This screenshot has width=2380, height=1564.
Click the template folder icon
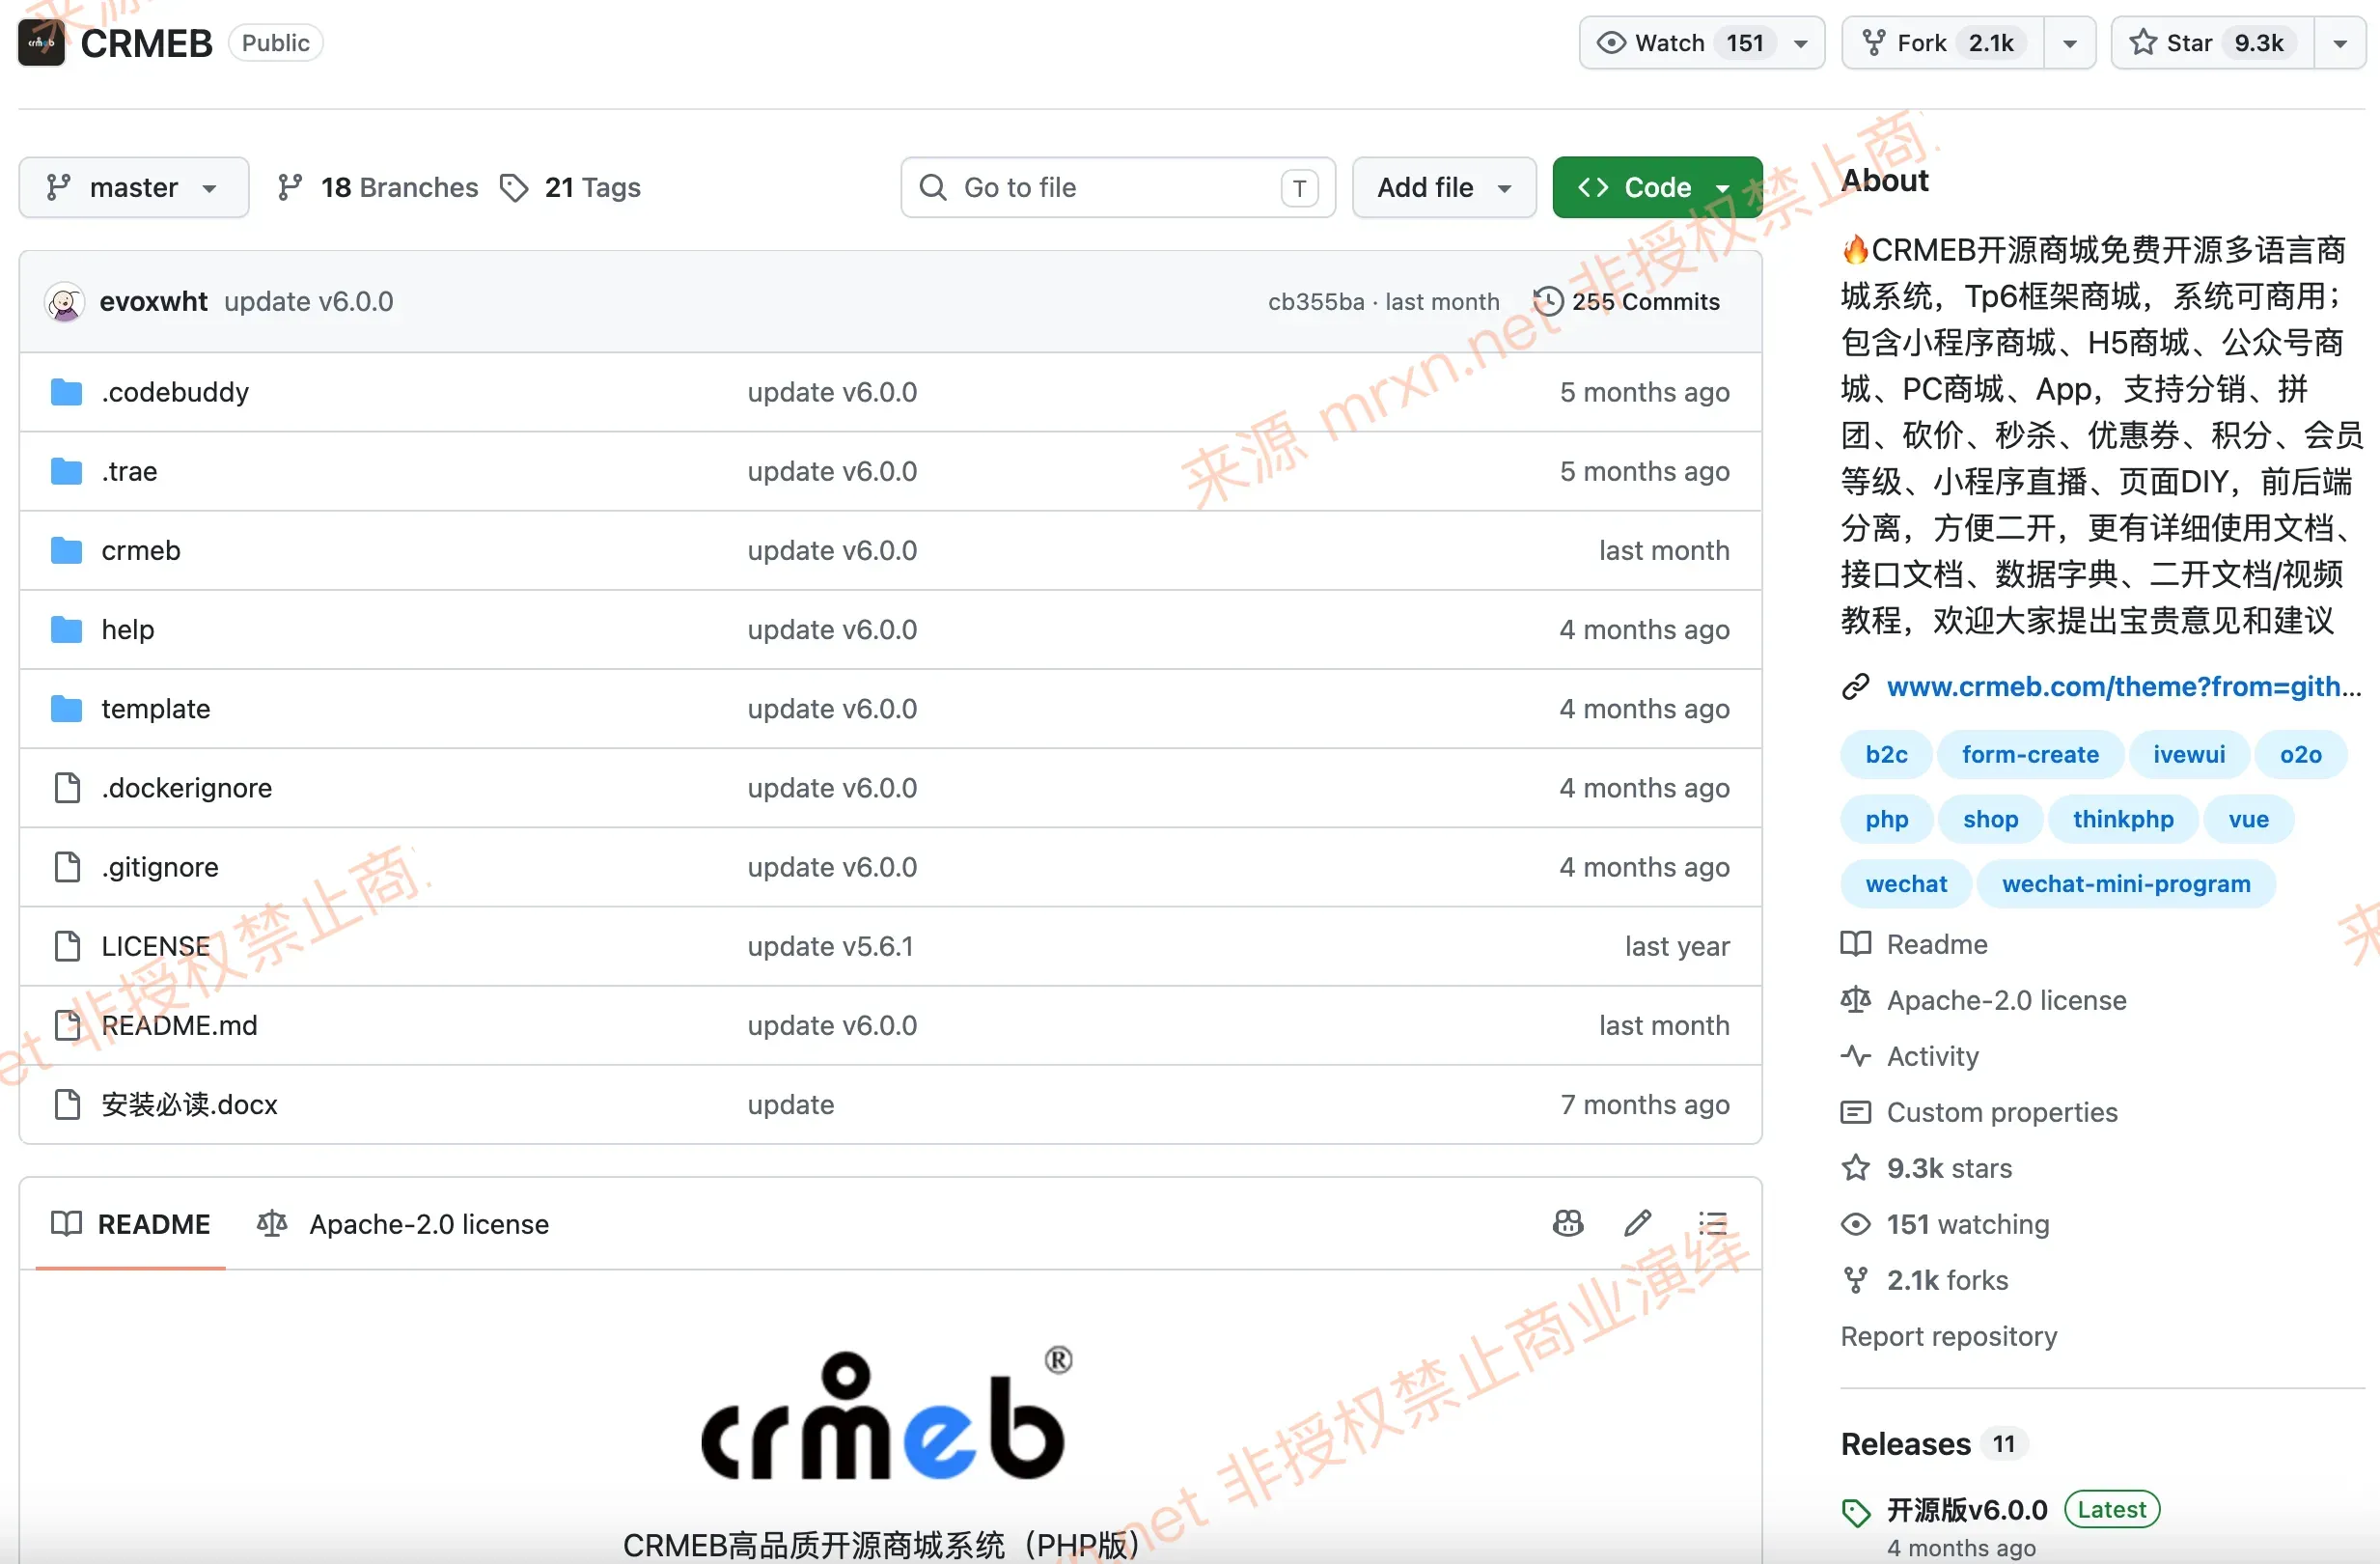pyautogui.click(x=66, y=708)
